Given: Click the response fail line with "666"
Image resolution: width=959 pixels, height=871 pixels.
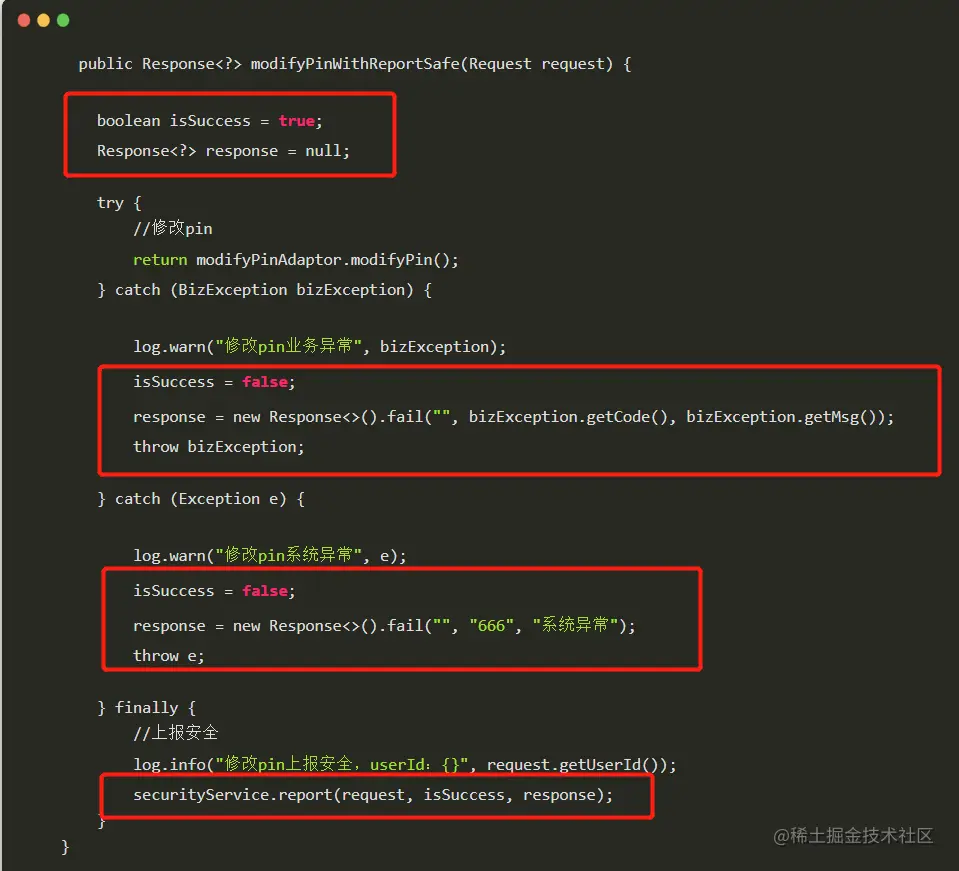Looking at the screenshot, I should (x=385, y=625).
